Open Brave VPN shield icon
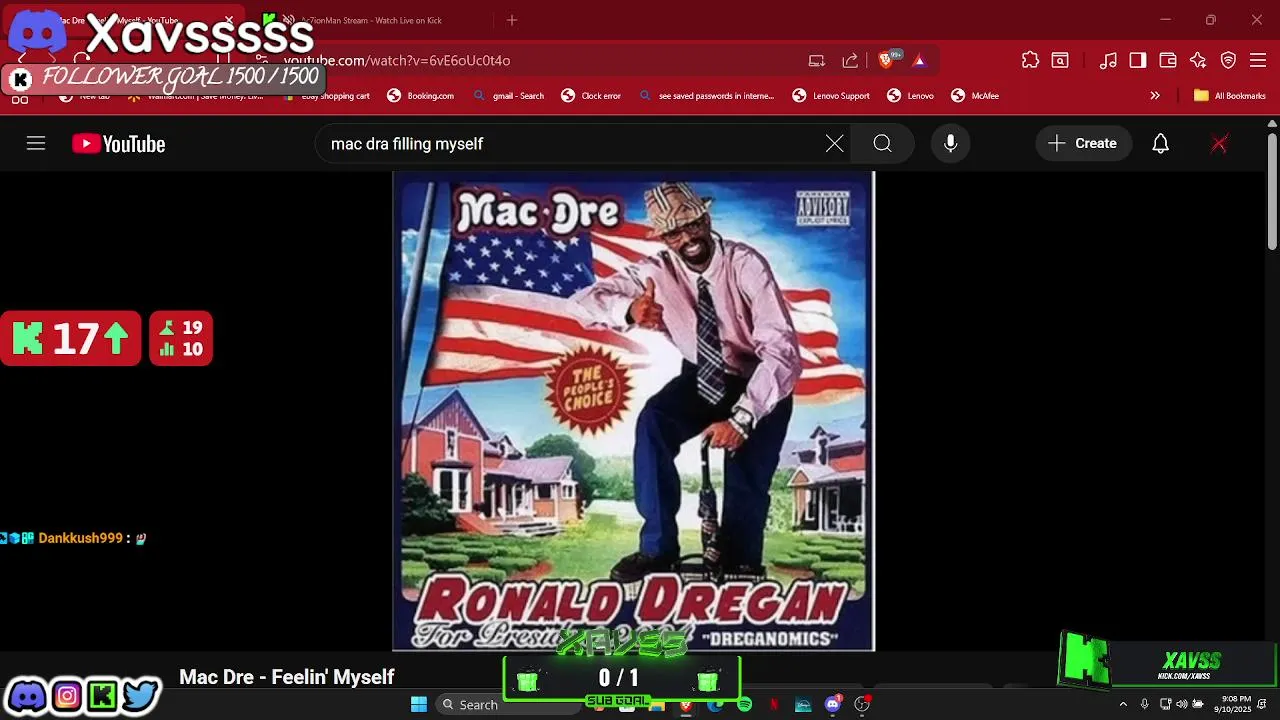 [x=1229, y=60]
